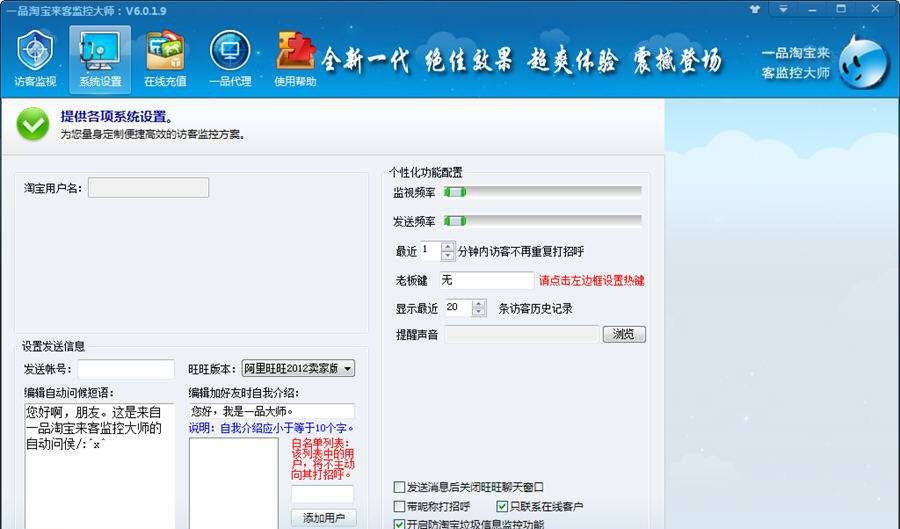This screenshot has width=900, height=529.
Task: Close the 一品淘宝来客监控大师 window
Action: [875, 9]
